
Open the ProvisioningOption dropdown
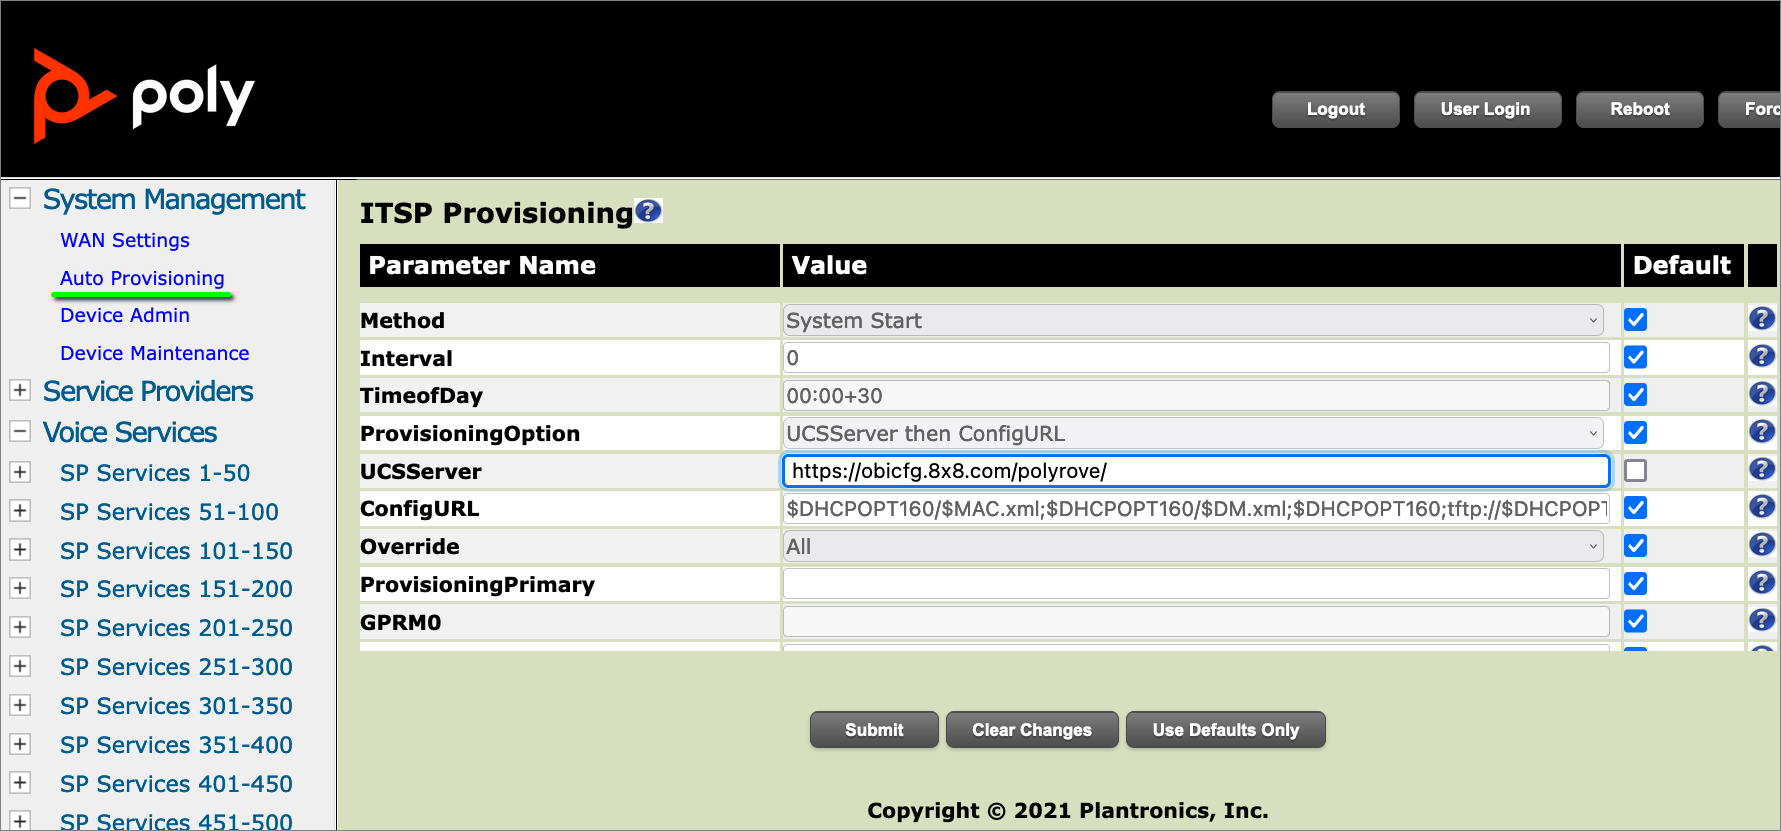1192,433
